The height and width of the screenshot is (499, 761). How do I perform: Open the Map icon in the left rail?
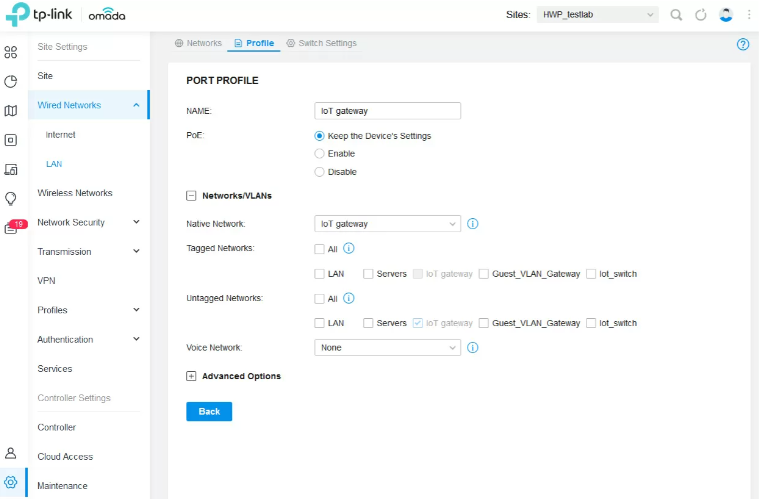[11, 111]
